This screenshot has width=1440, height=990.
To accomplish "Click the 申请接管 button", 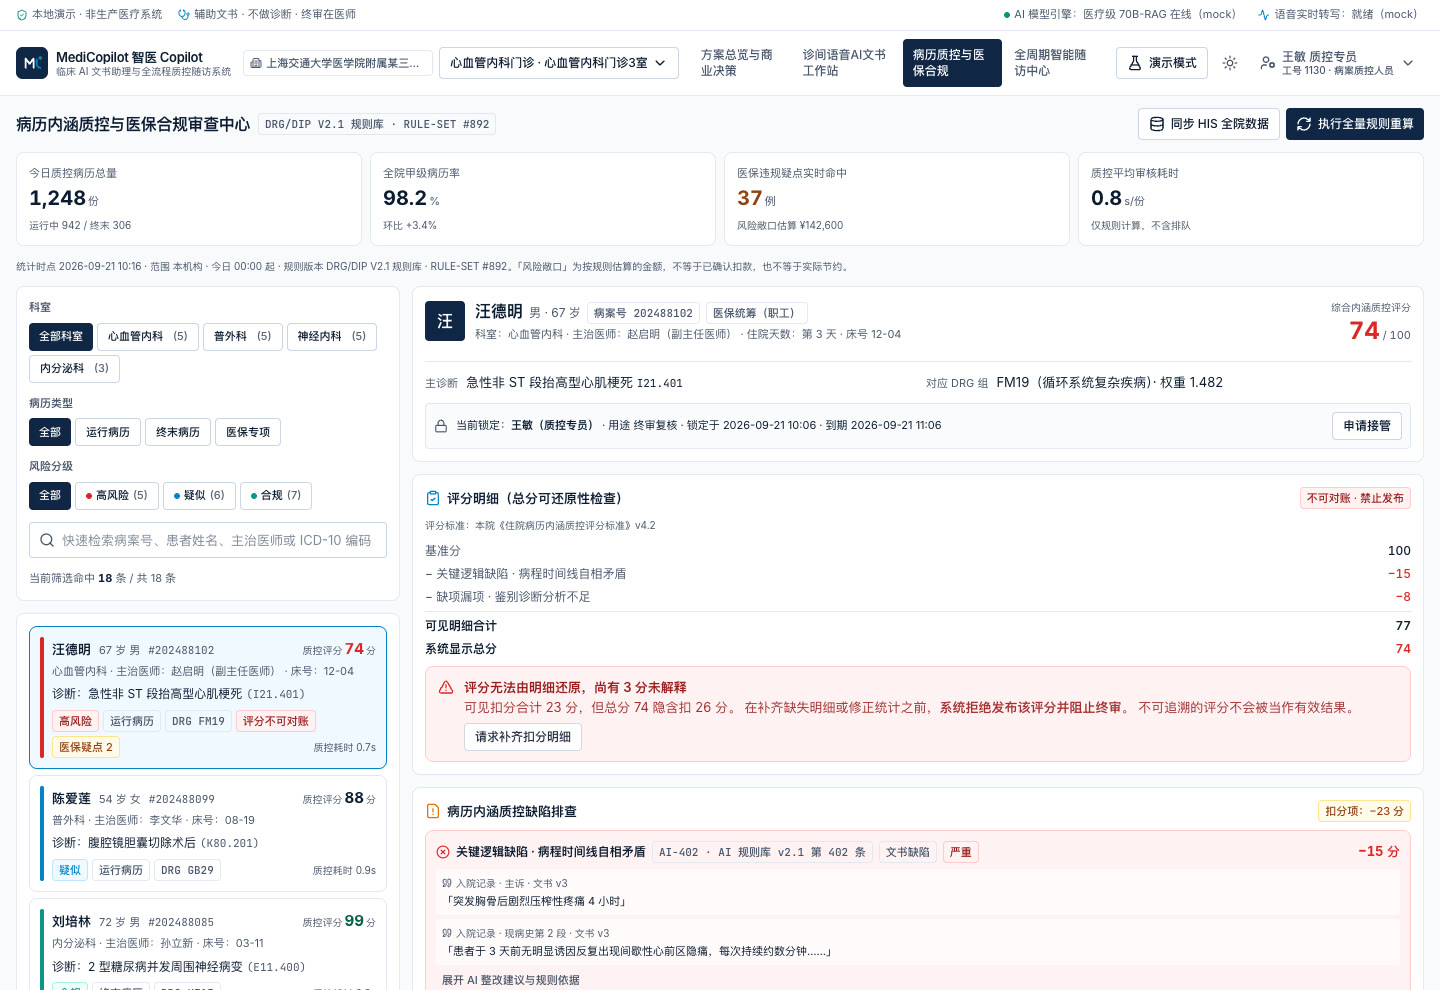I will coord(1367,426).
